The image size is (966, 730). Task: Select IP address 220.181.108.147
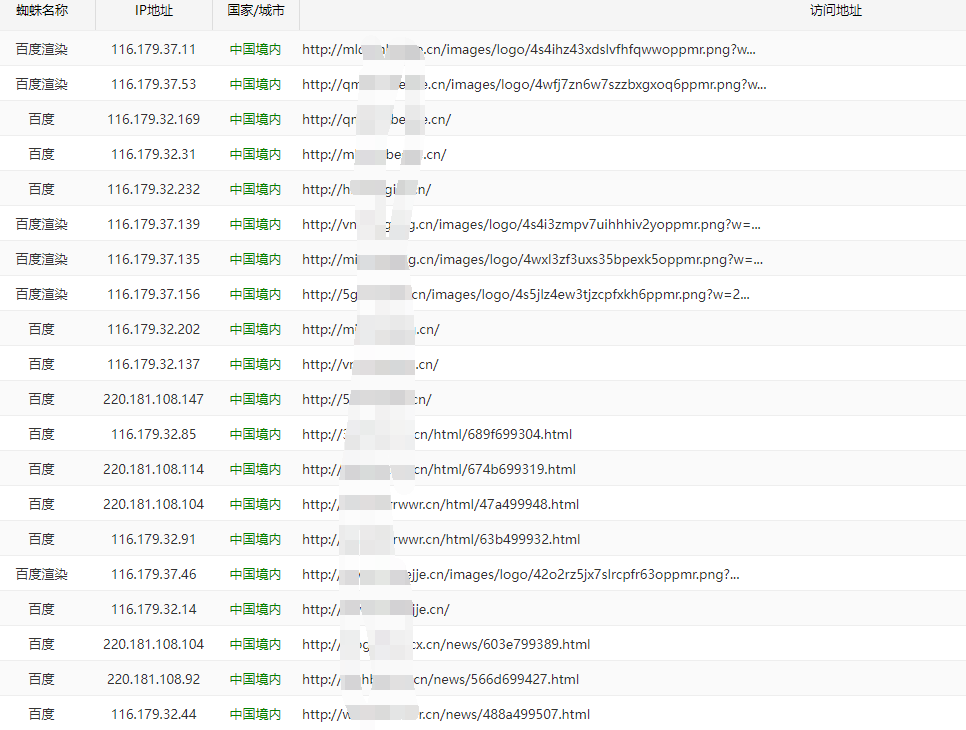[153, 399]
